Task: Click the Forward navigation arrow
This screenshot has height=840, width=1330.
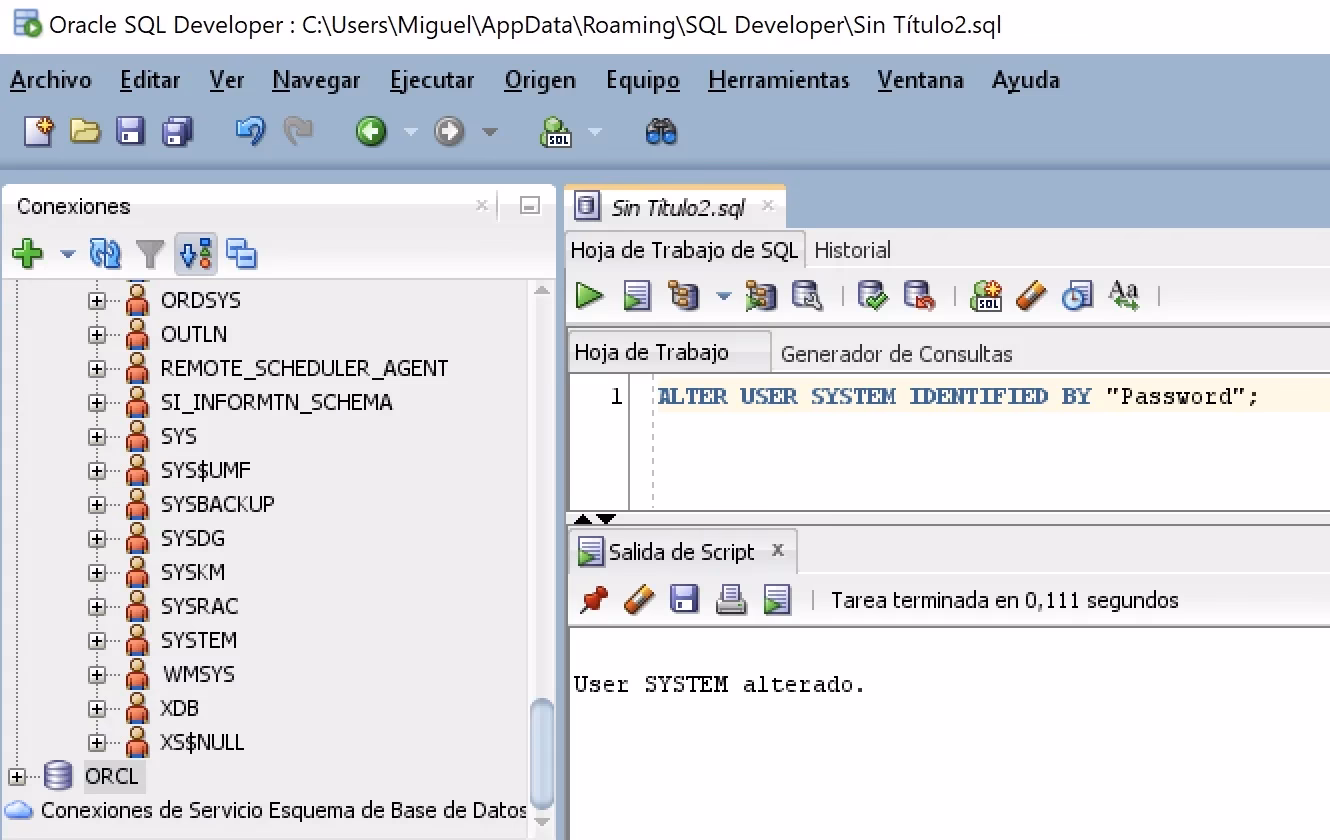Action: tap(449, 131)
